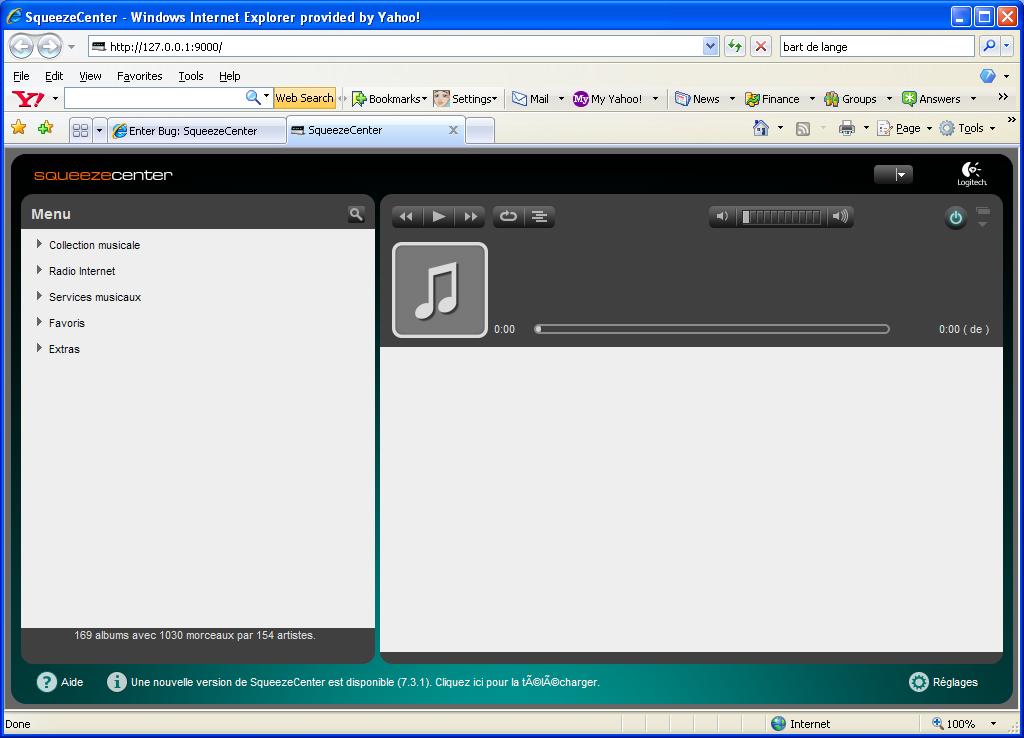1024x738 pixels.
Task: Expand Collection musicale in the menu
Action: pos(39,245)
